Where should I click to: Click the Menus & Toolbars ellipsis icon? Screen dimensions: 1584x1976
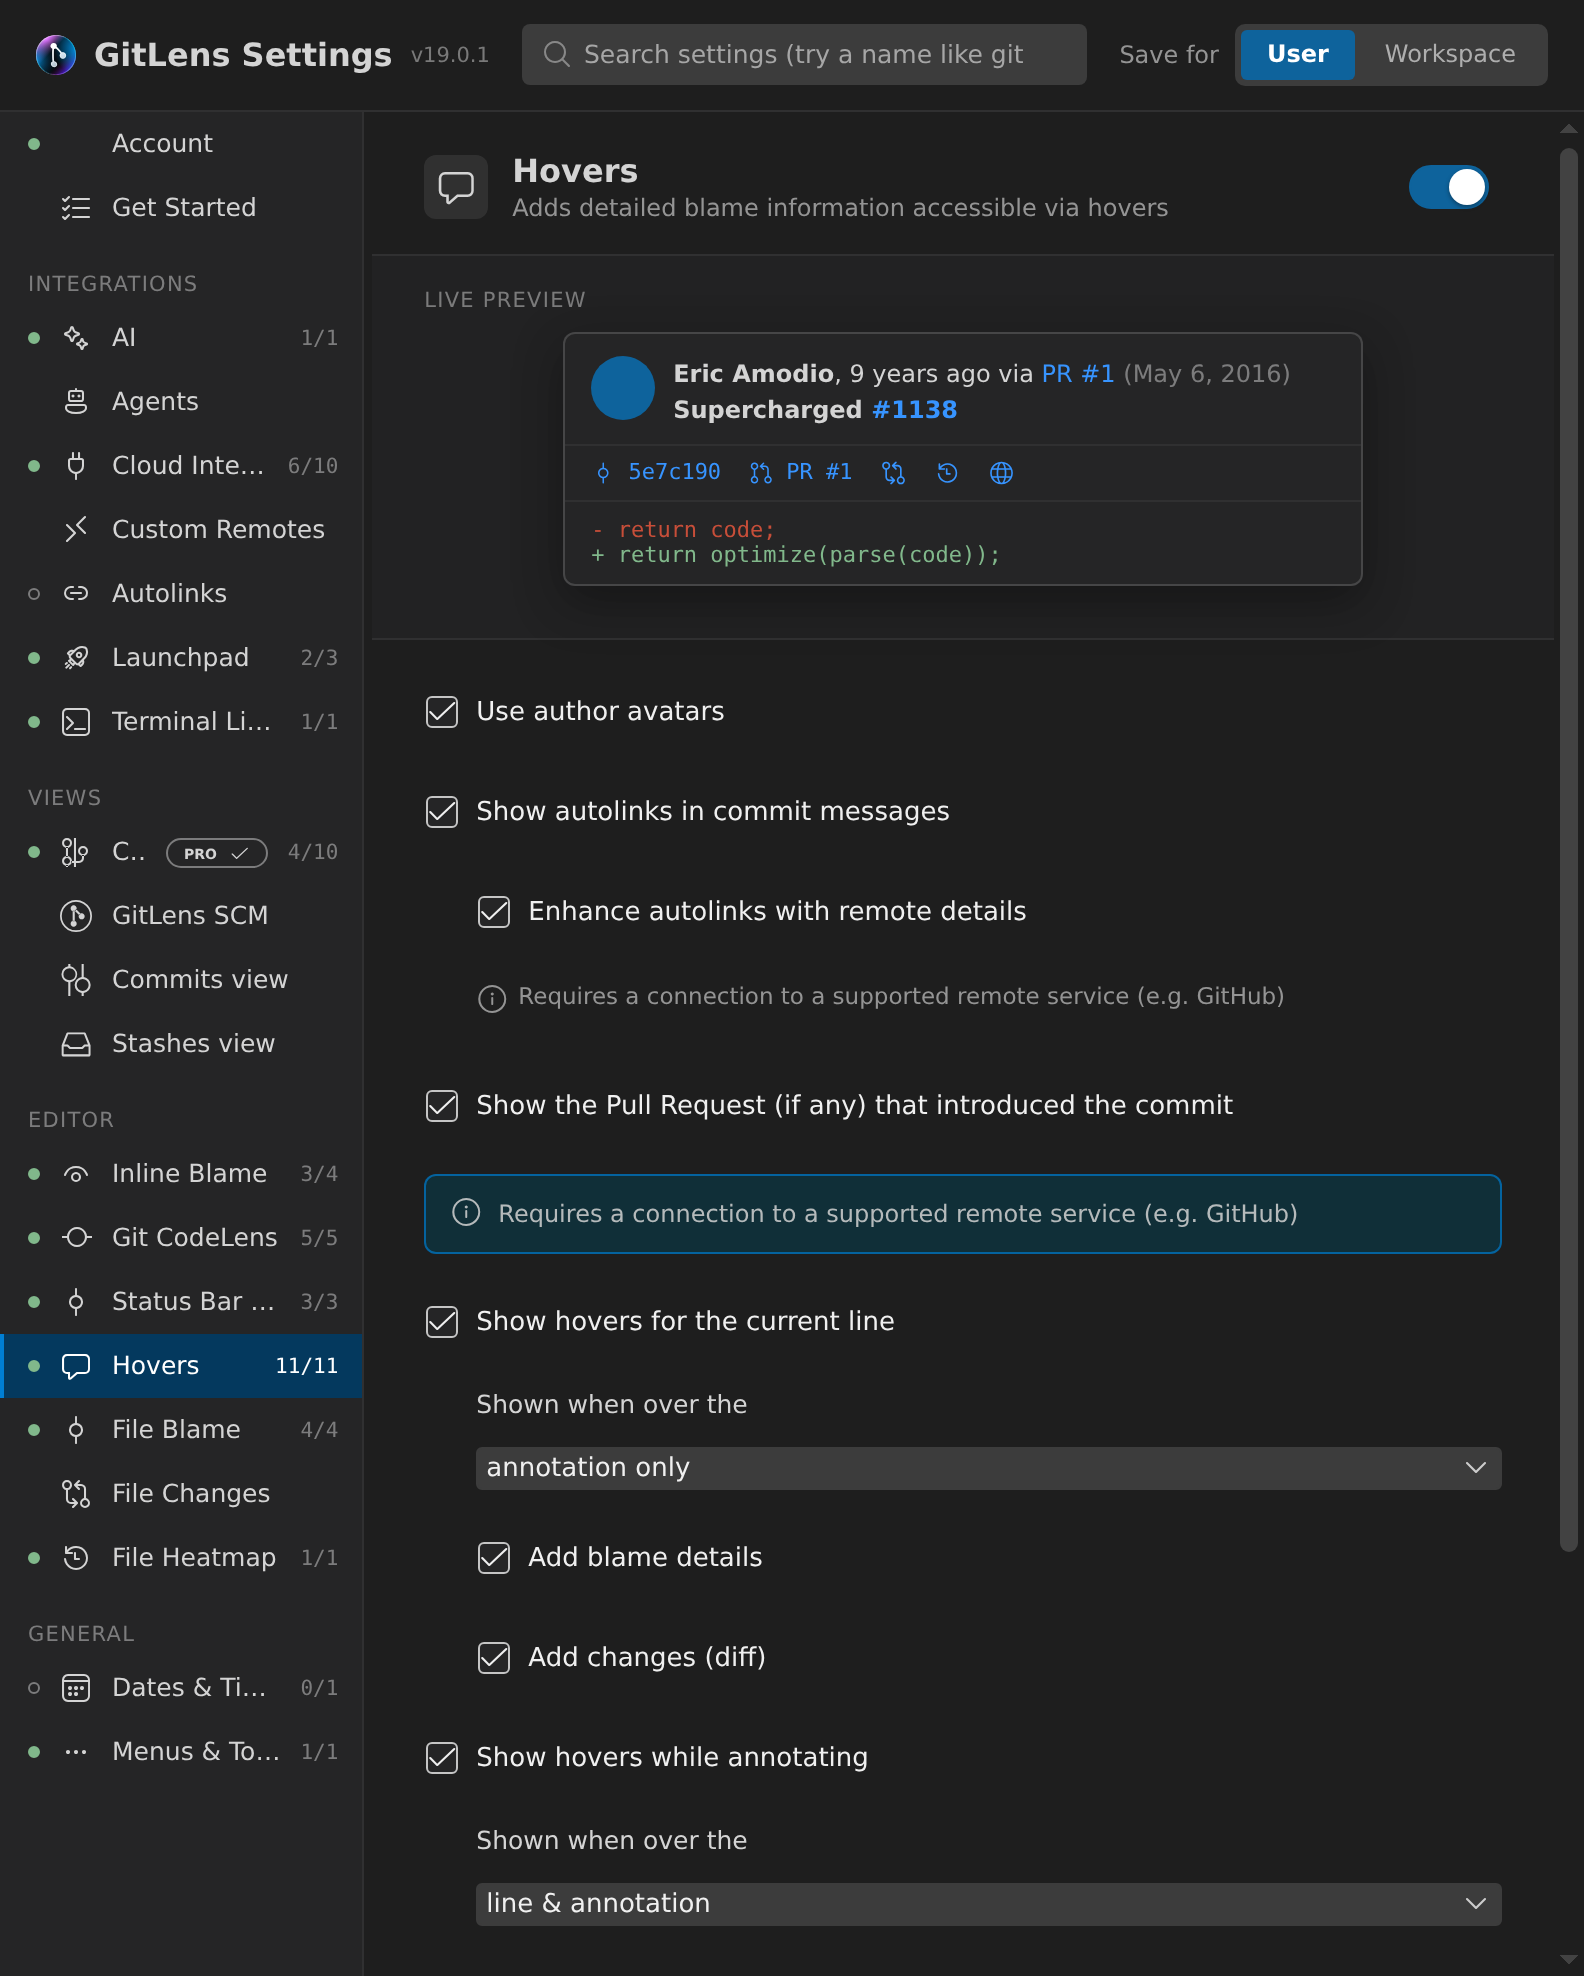pyautogui.click(x=76, y=1751)
